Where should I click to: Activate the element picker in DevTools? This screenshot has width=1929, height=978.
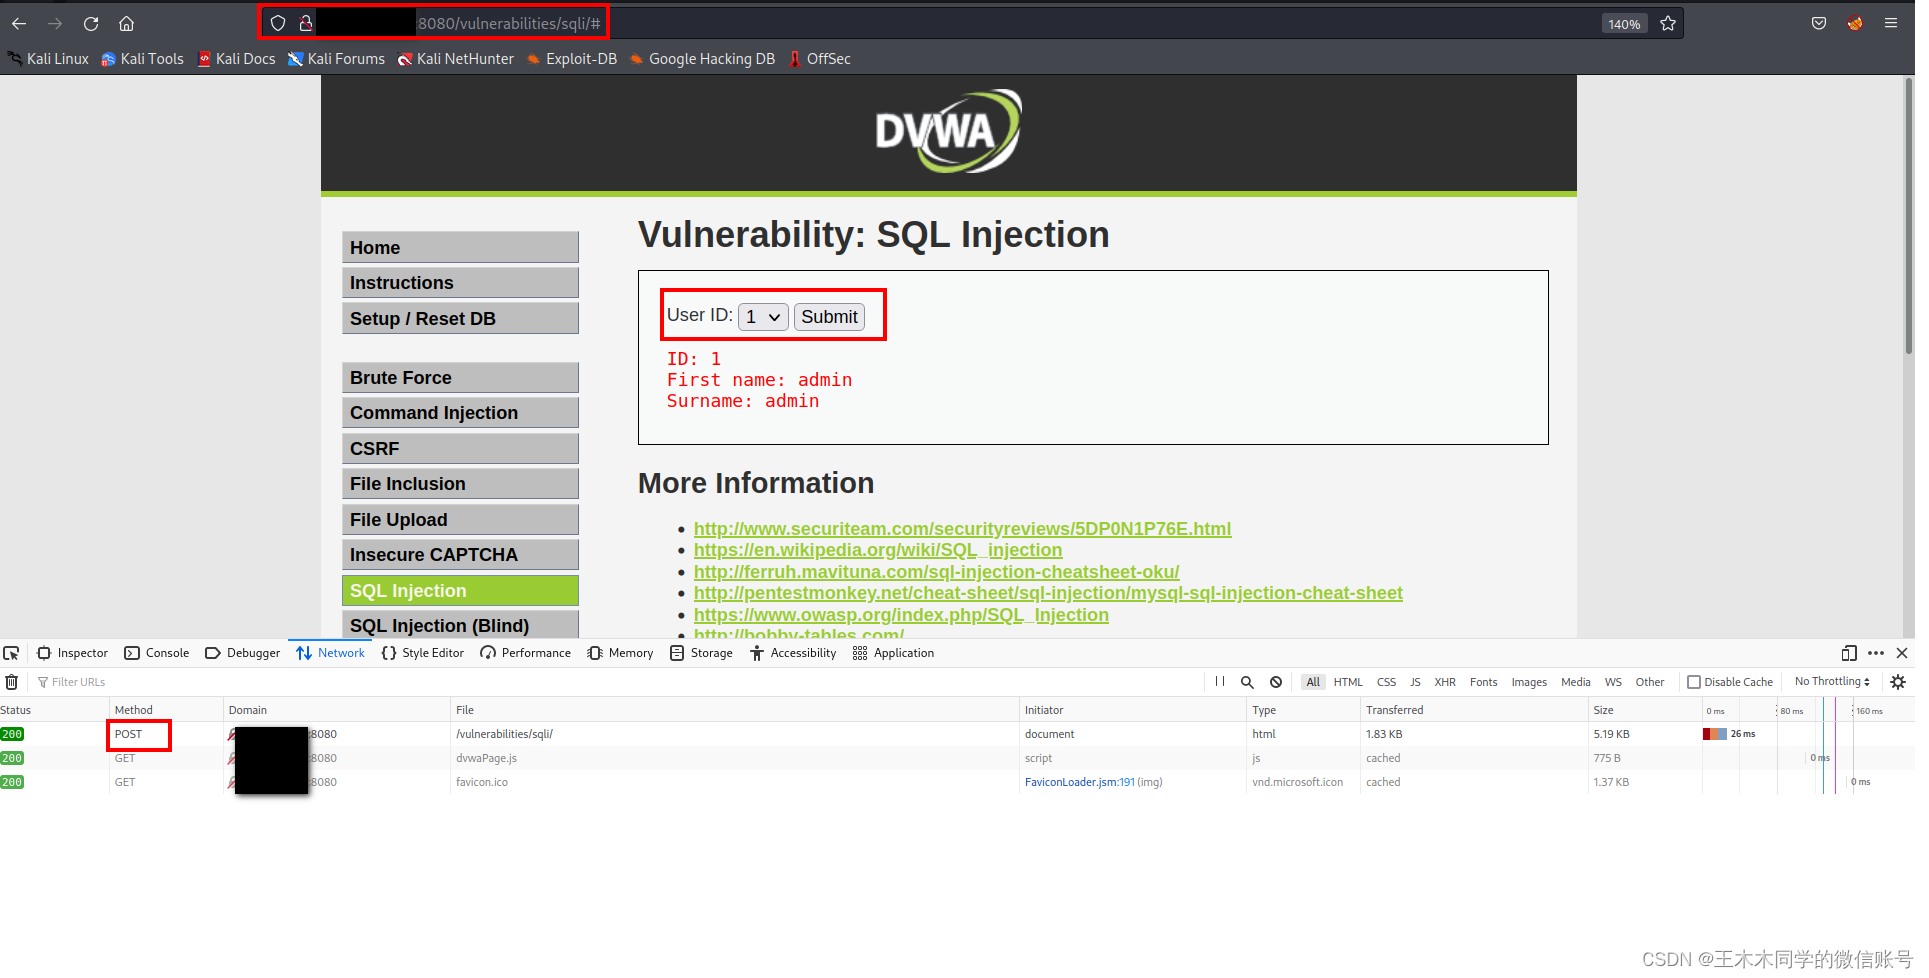point(11,653)
